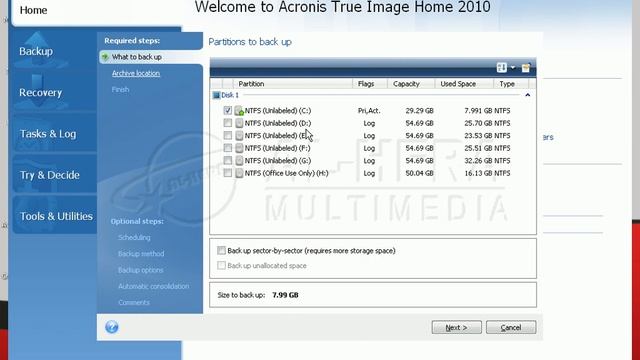Select the NTFS (Unlabeled) (G:) row text
This screenshot has width=640, height=360.
click(278, 161)
